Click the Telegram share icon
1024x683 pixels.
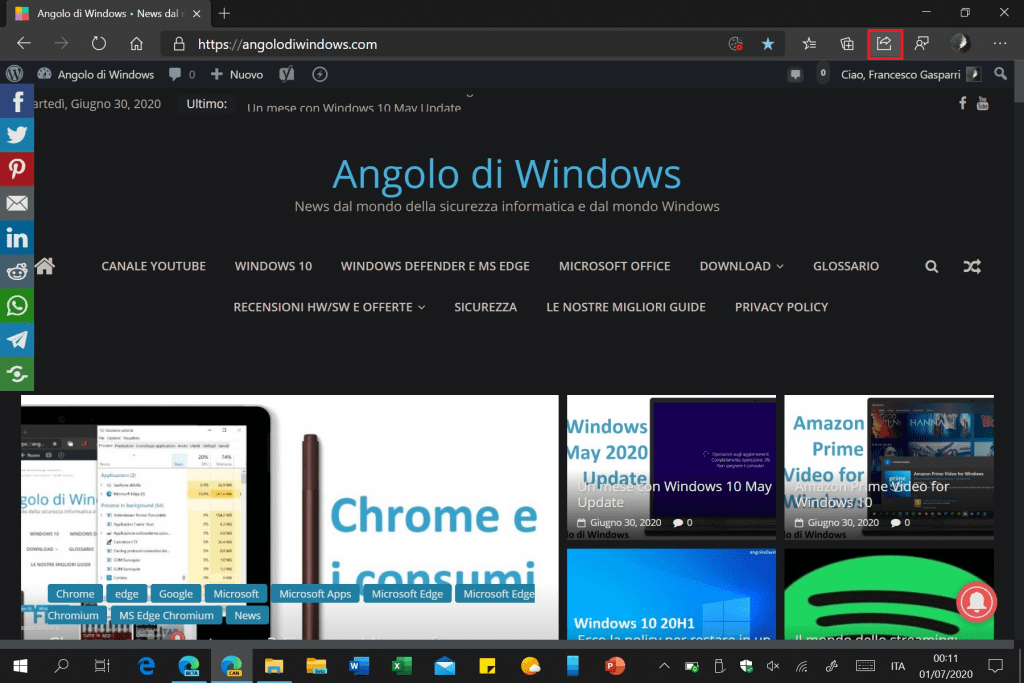coord(17,339)
